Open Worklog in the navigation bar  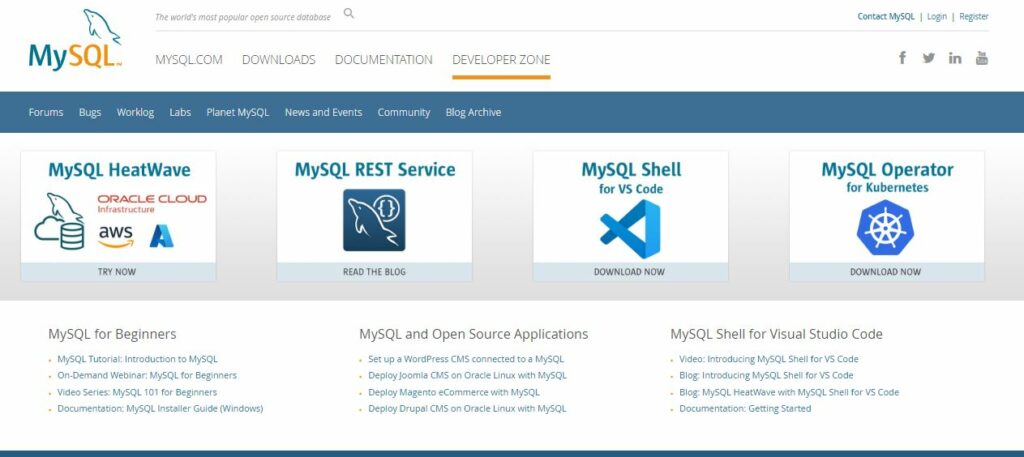pyautogui.click(x=135, y=112)
